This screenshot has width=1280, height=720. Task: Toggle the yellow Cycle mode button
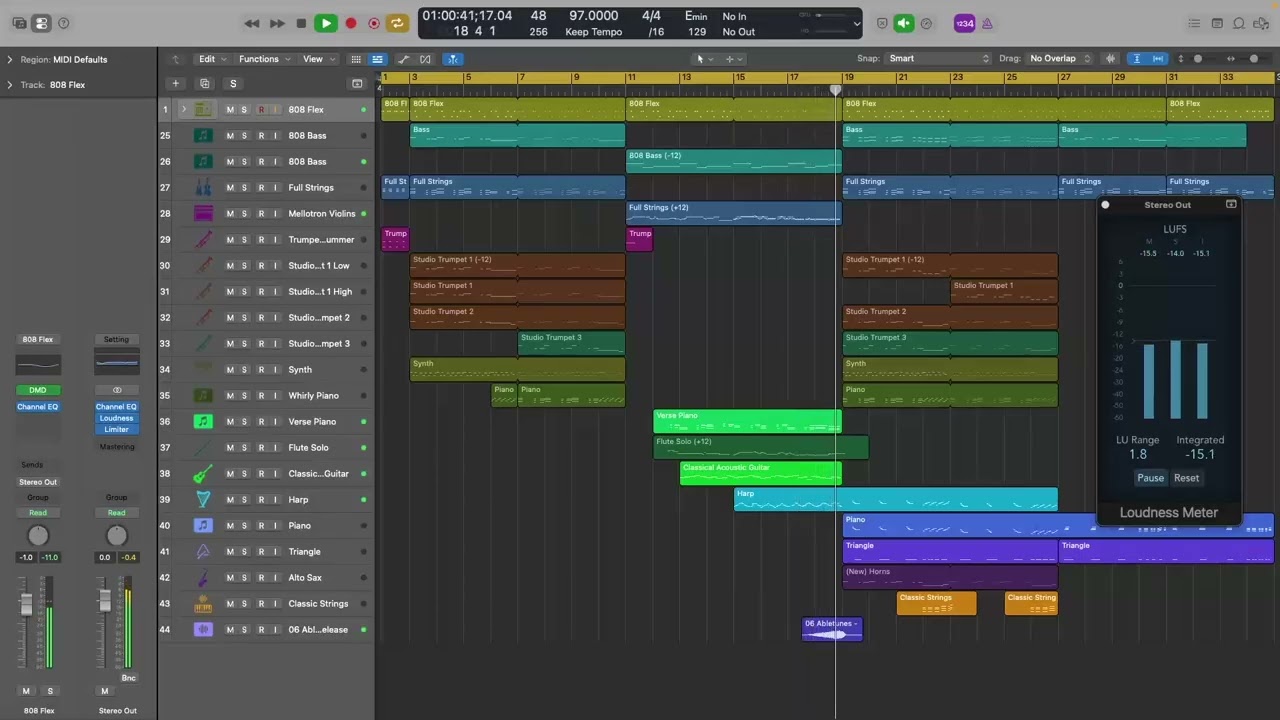pos(397,23)
